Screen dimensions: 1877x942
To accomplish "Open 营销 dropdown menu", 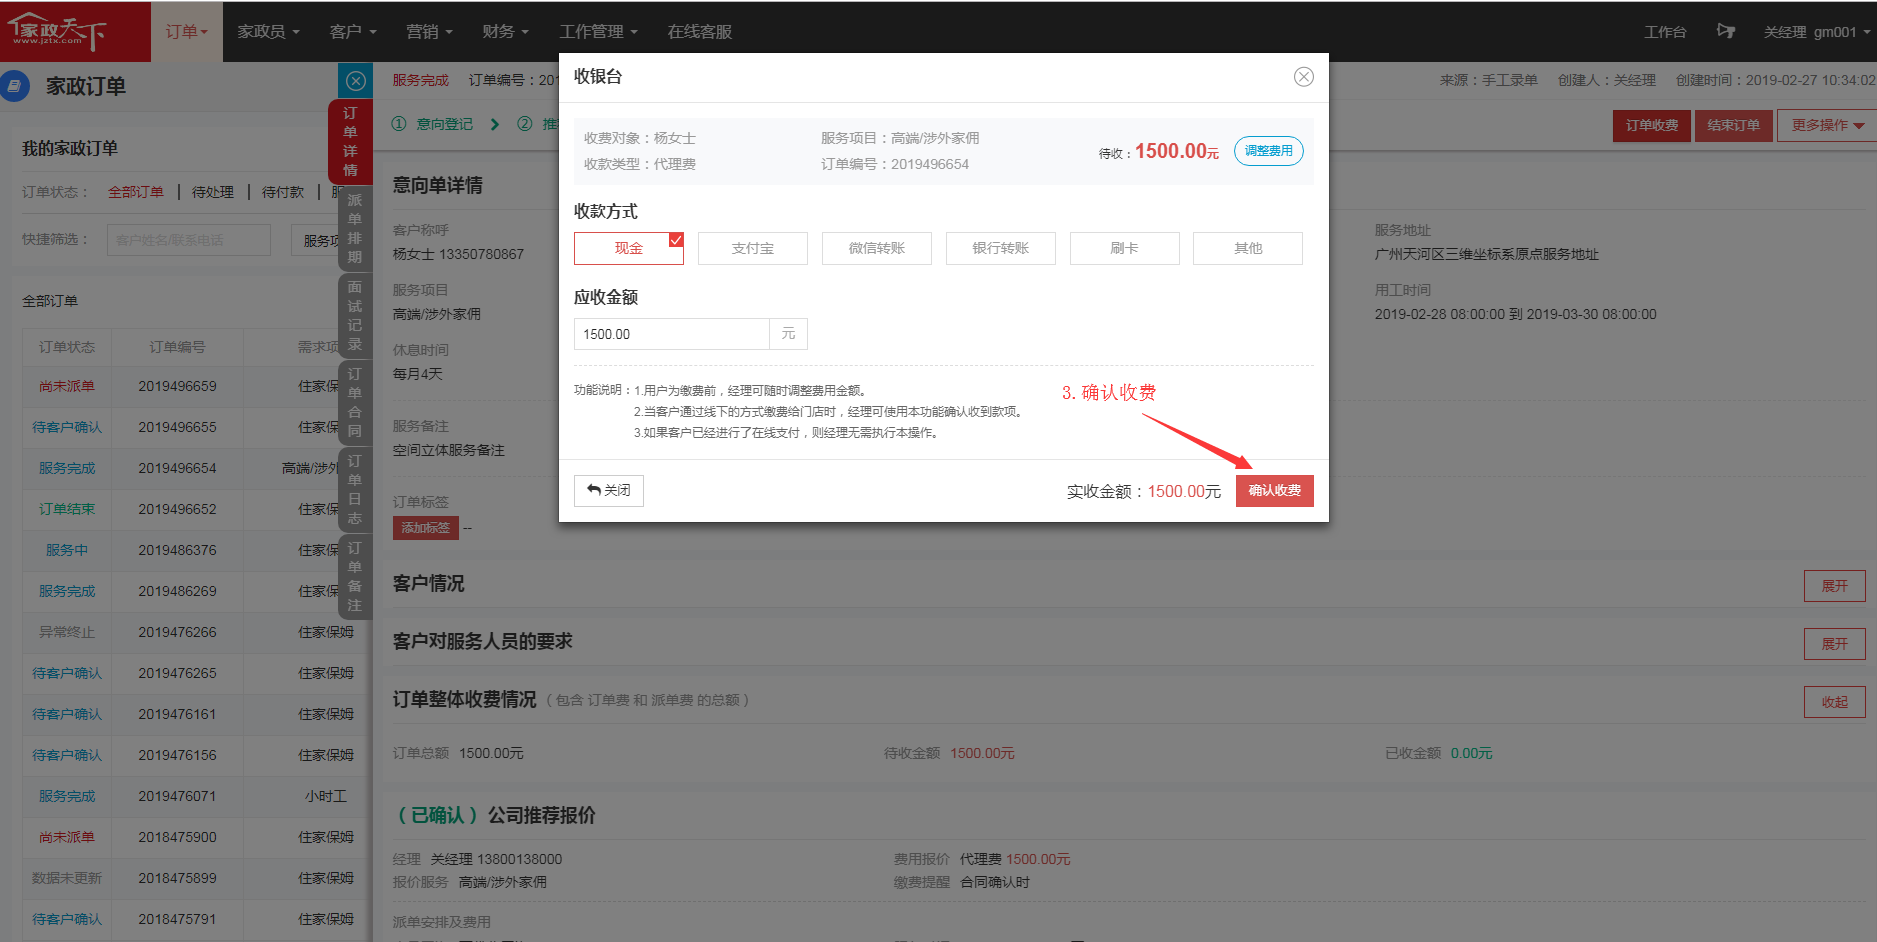I will [x=429, y=32].
